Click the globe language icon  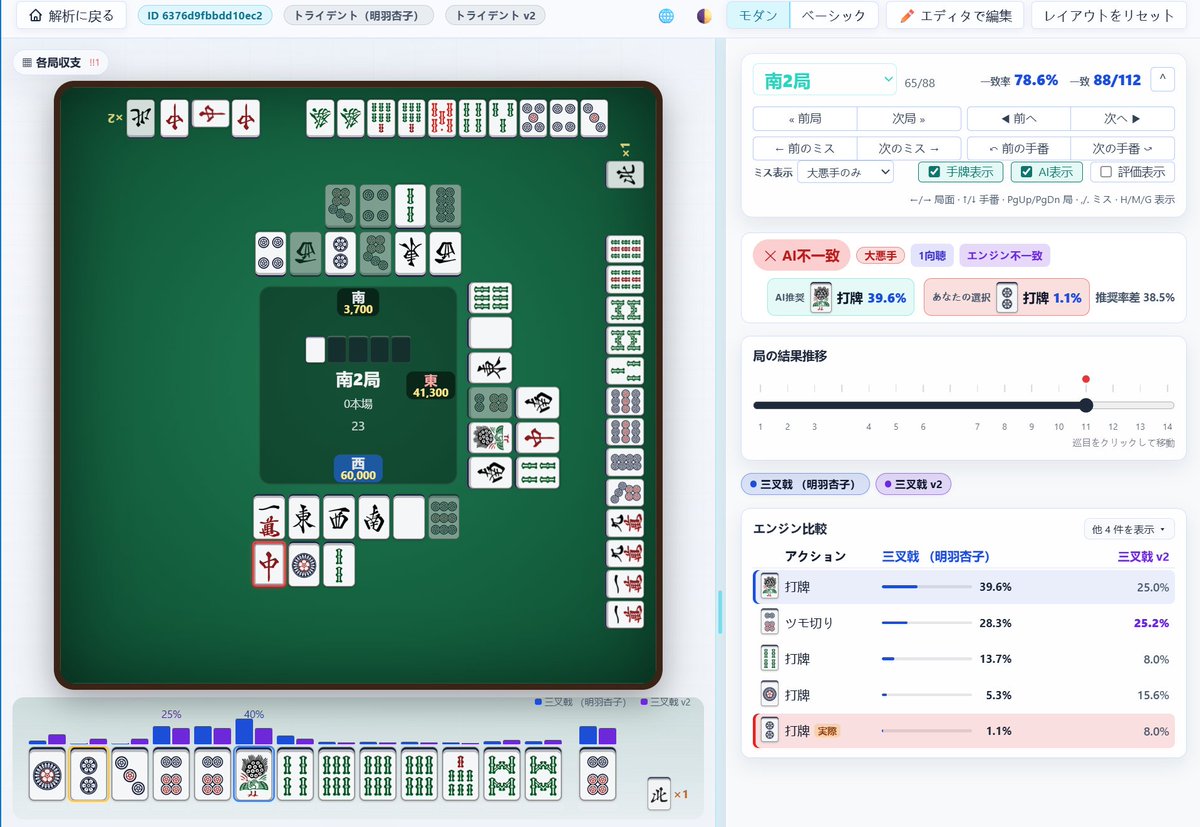tap(666, 16)
